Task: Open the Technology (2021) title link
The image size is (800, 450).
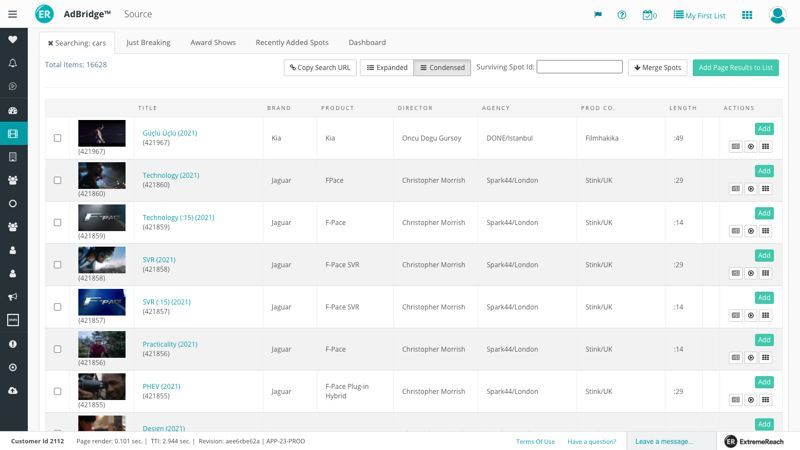Action: click(171, 175)
